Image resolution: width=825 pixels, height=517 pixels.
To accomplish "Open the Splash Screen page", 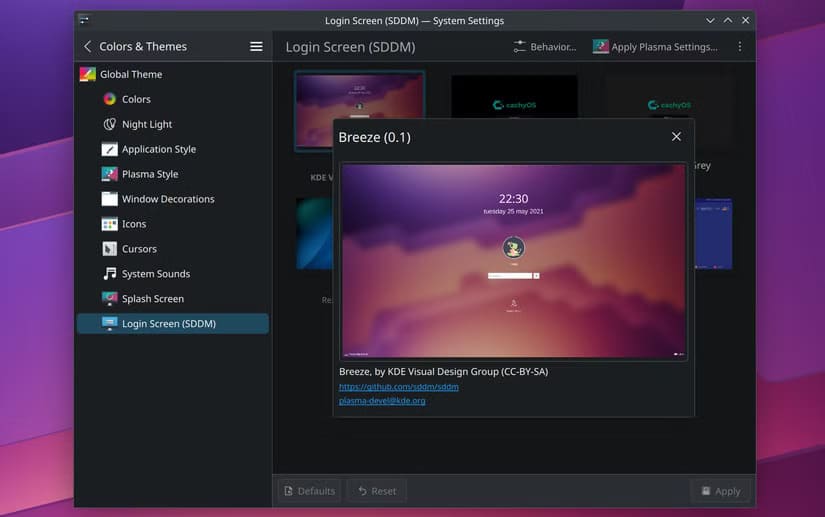I will pos(152,299).
